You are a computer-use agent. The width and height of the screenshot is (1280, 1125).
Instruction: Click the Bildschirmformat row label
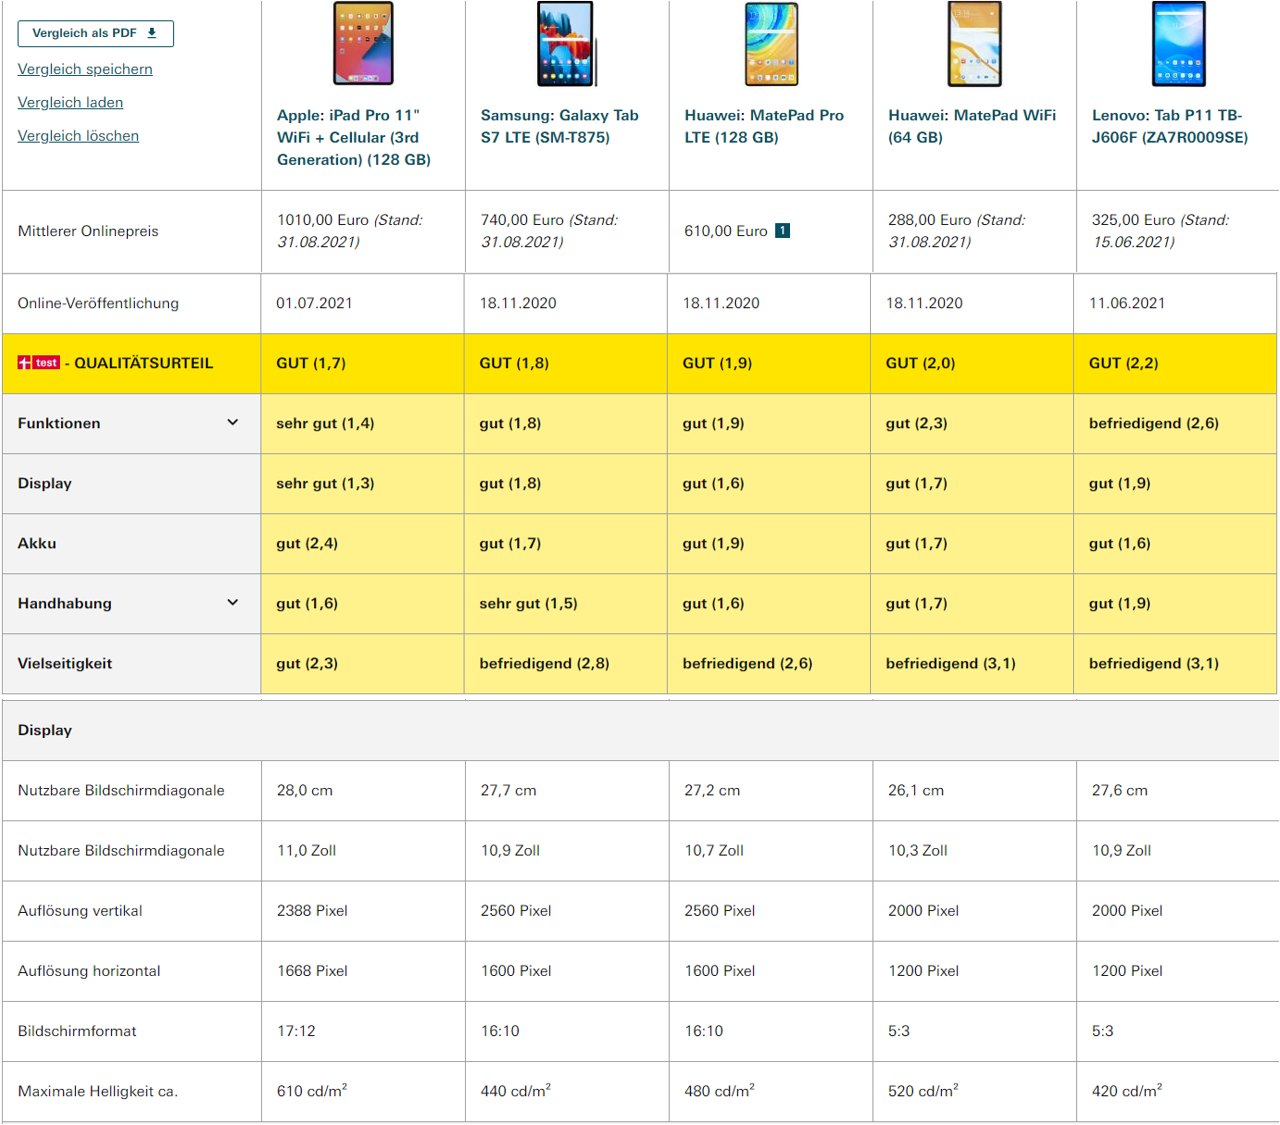point(77,1031)
